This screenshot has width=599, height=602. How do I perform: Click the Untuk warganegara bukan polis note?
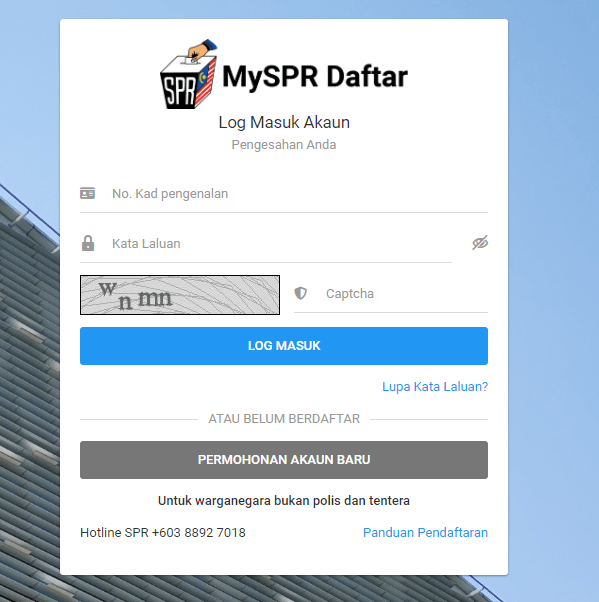284,501
